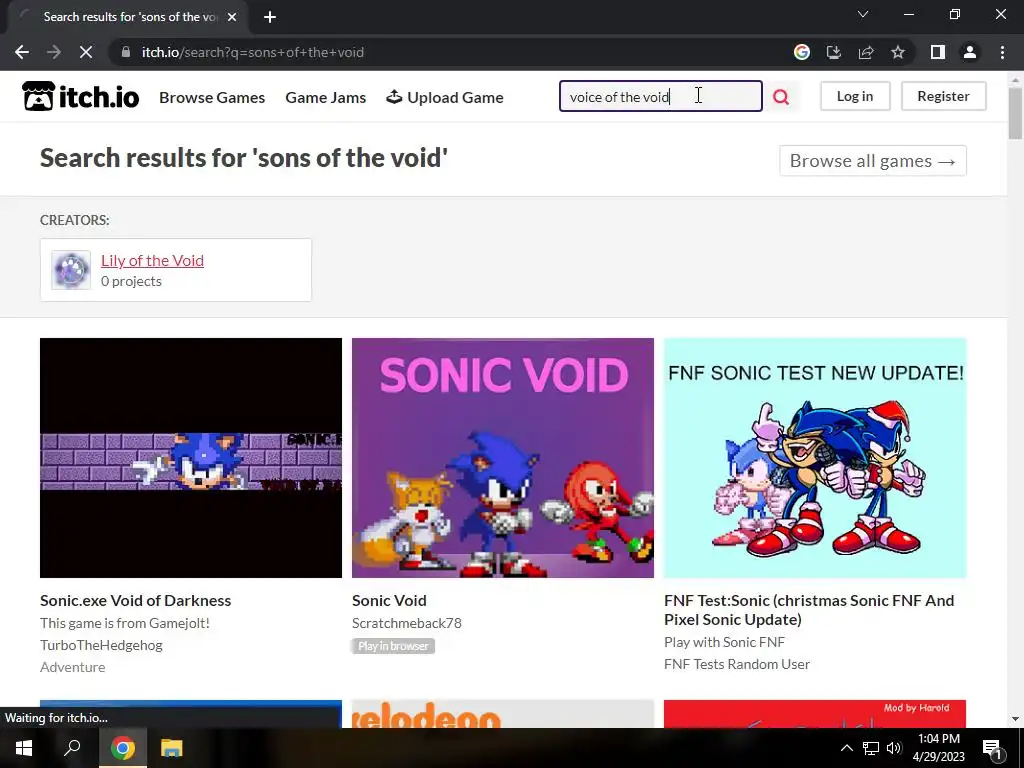Click the Play in browser badge
The image size is (1024, 768).
[393, 646]
